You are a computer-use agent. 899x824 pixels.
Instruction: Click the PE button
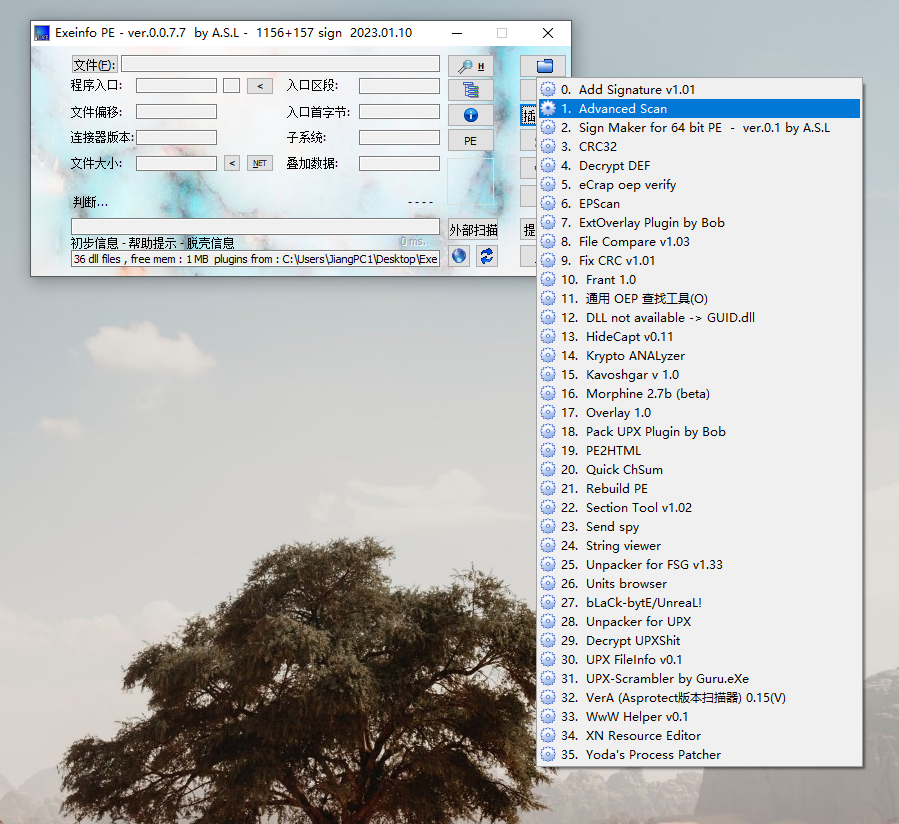pos(471,140)
